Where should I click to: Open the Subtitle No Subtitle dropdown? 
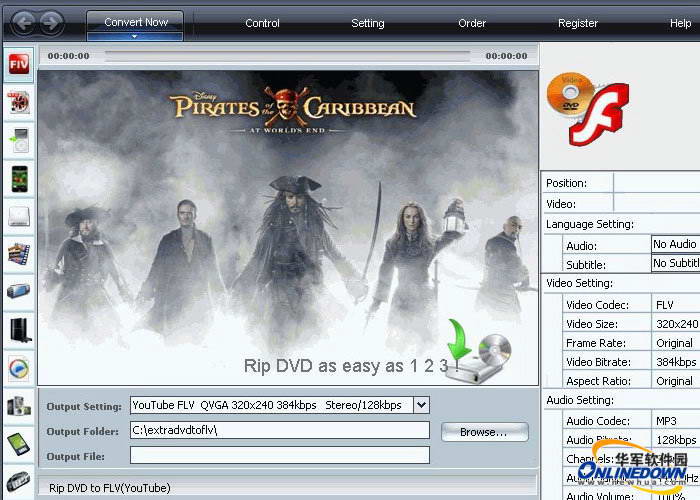(x=675, y=263)
